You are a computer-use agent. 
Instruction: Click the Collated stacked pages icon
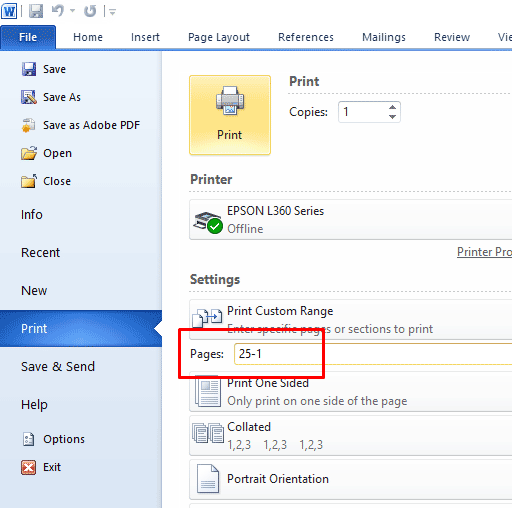tap(208, 433)
